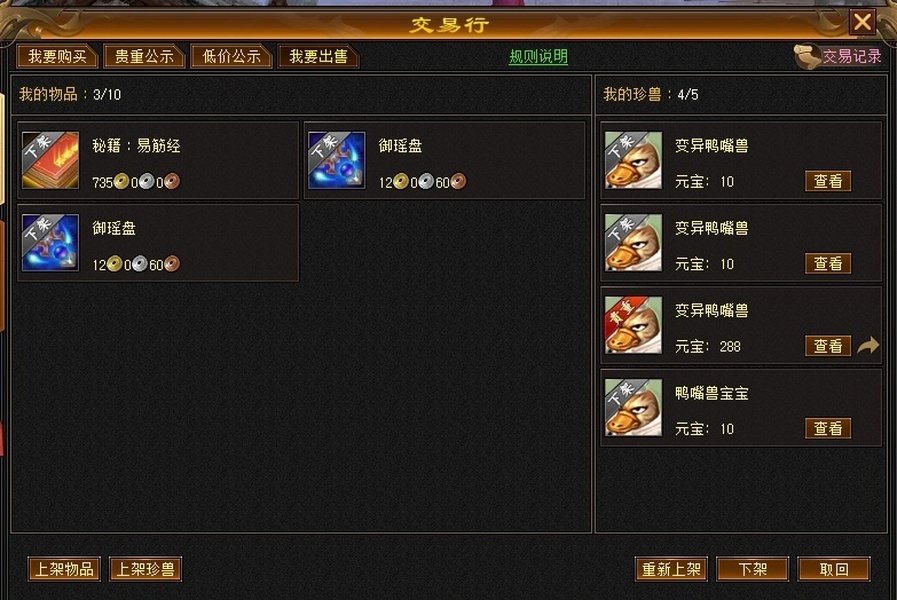Select the 御瑶盘 icon in the second row
The height and width of the screenshot is (600, 897).
(x=50, y=243)
